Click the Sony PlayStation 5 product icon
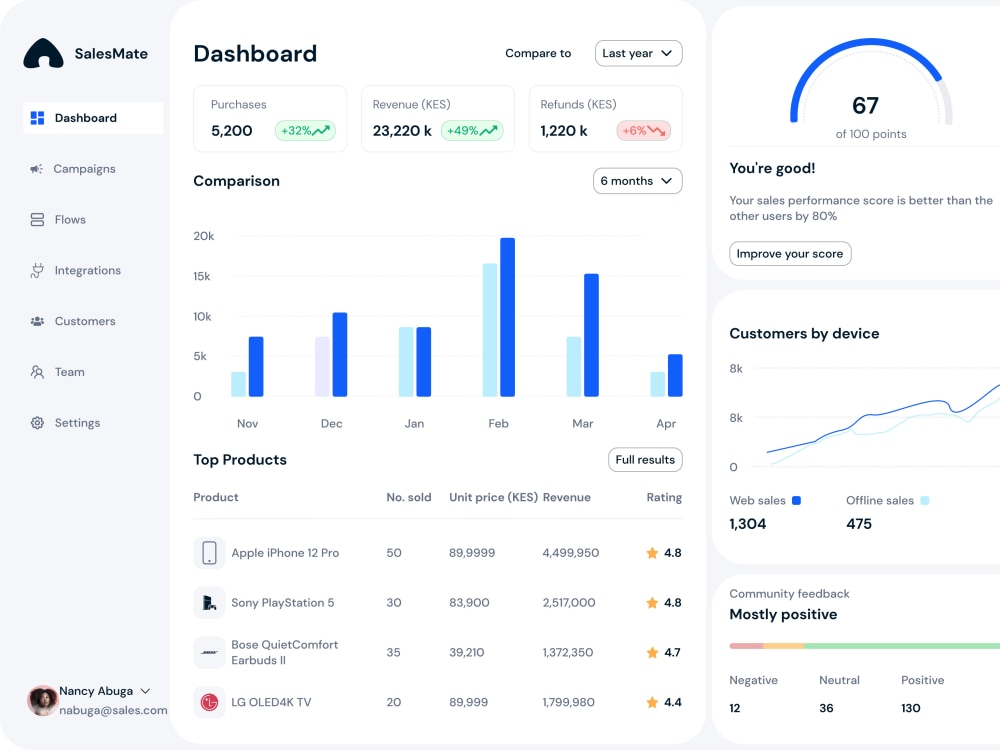Viewport: 1000px width, 750px height. [x=209, y=603]
